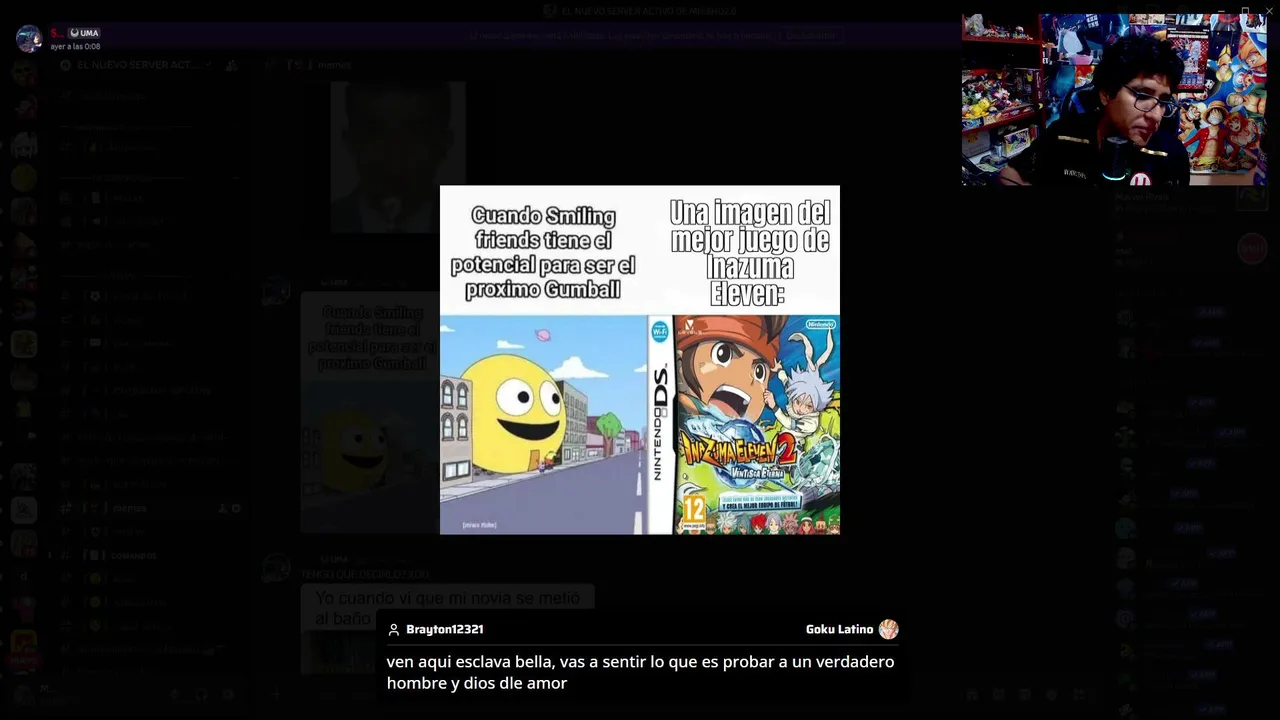This screenshot has height=720, width=1280.
Task: Open the dimmed Smiling Friends meme thumbnail in chat
Action: 370,412
